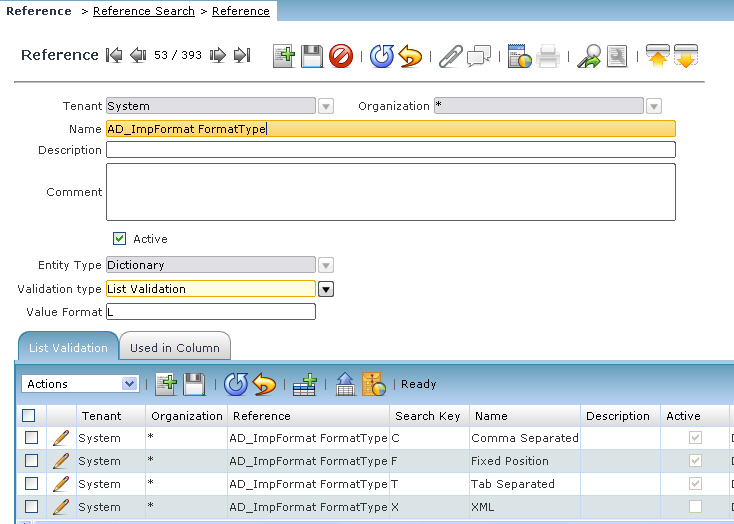Switch to Used in Column tab

175,348
